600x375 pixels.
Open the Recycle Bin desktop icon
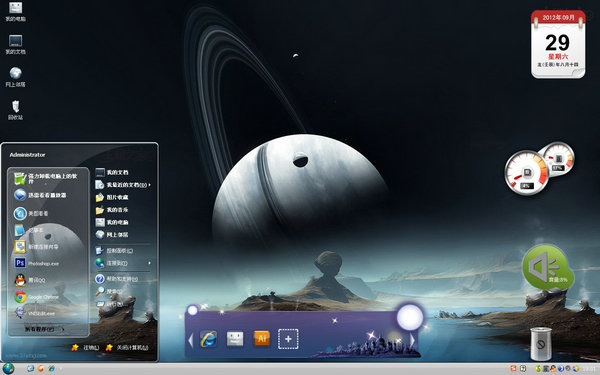pos(15,110)
